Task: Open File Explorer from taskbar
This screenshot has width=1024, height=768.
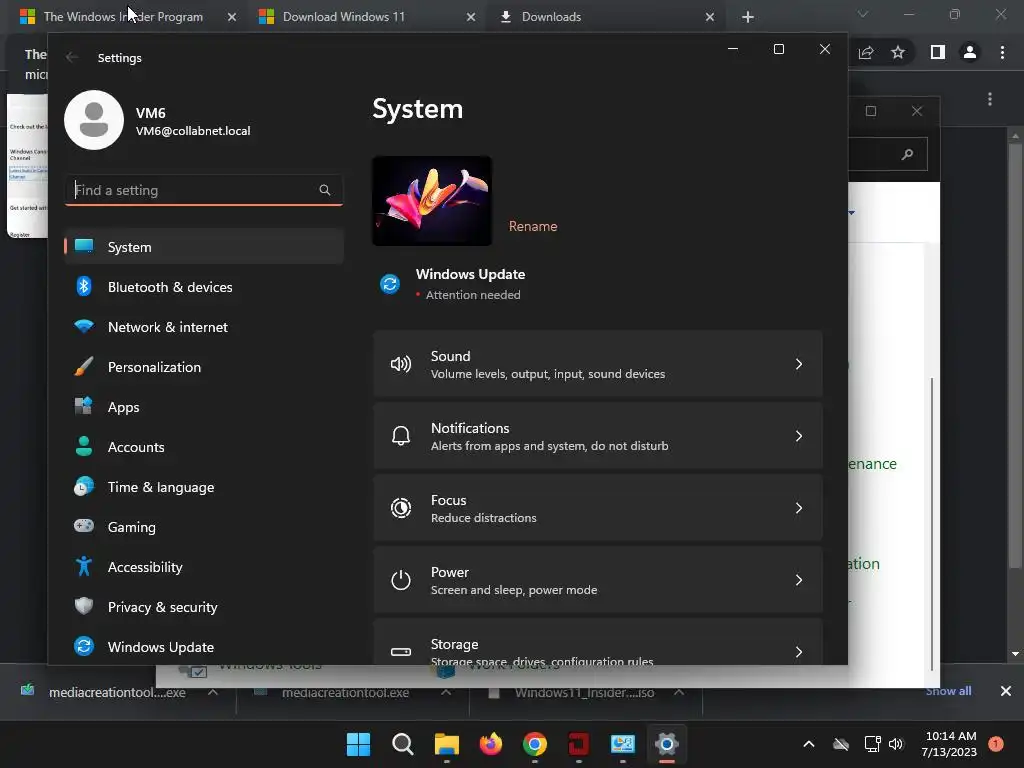Action: pos(447,744)
